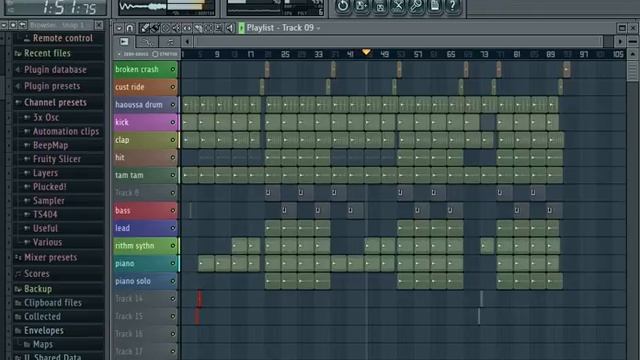
Task: Click the zoom-out minus button
Action: pyautogui.click(x=633, y=41)
